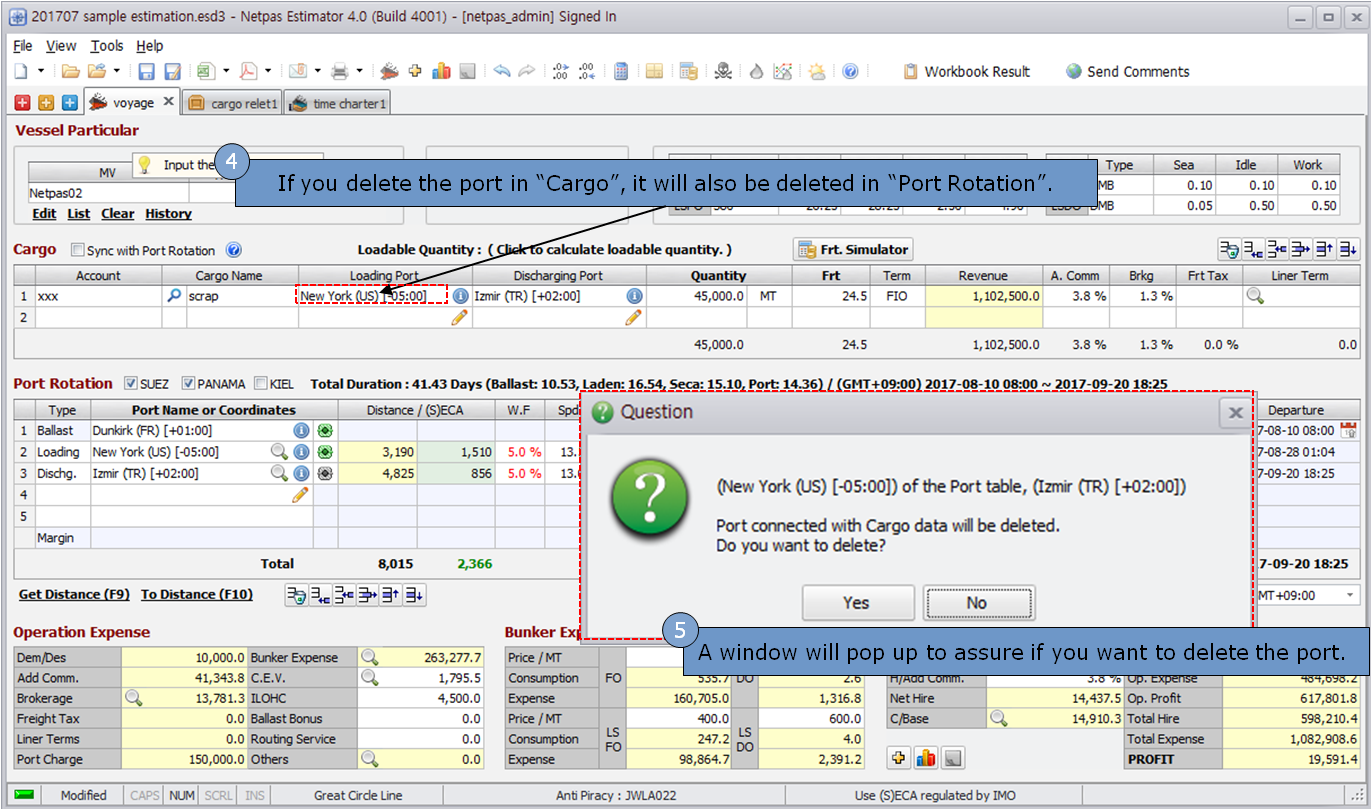Click the oil drop bunker icon
The height and width of the screenshot is (810, 1372).
coord(757,71)
